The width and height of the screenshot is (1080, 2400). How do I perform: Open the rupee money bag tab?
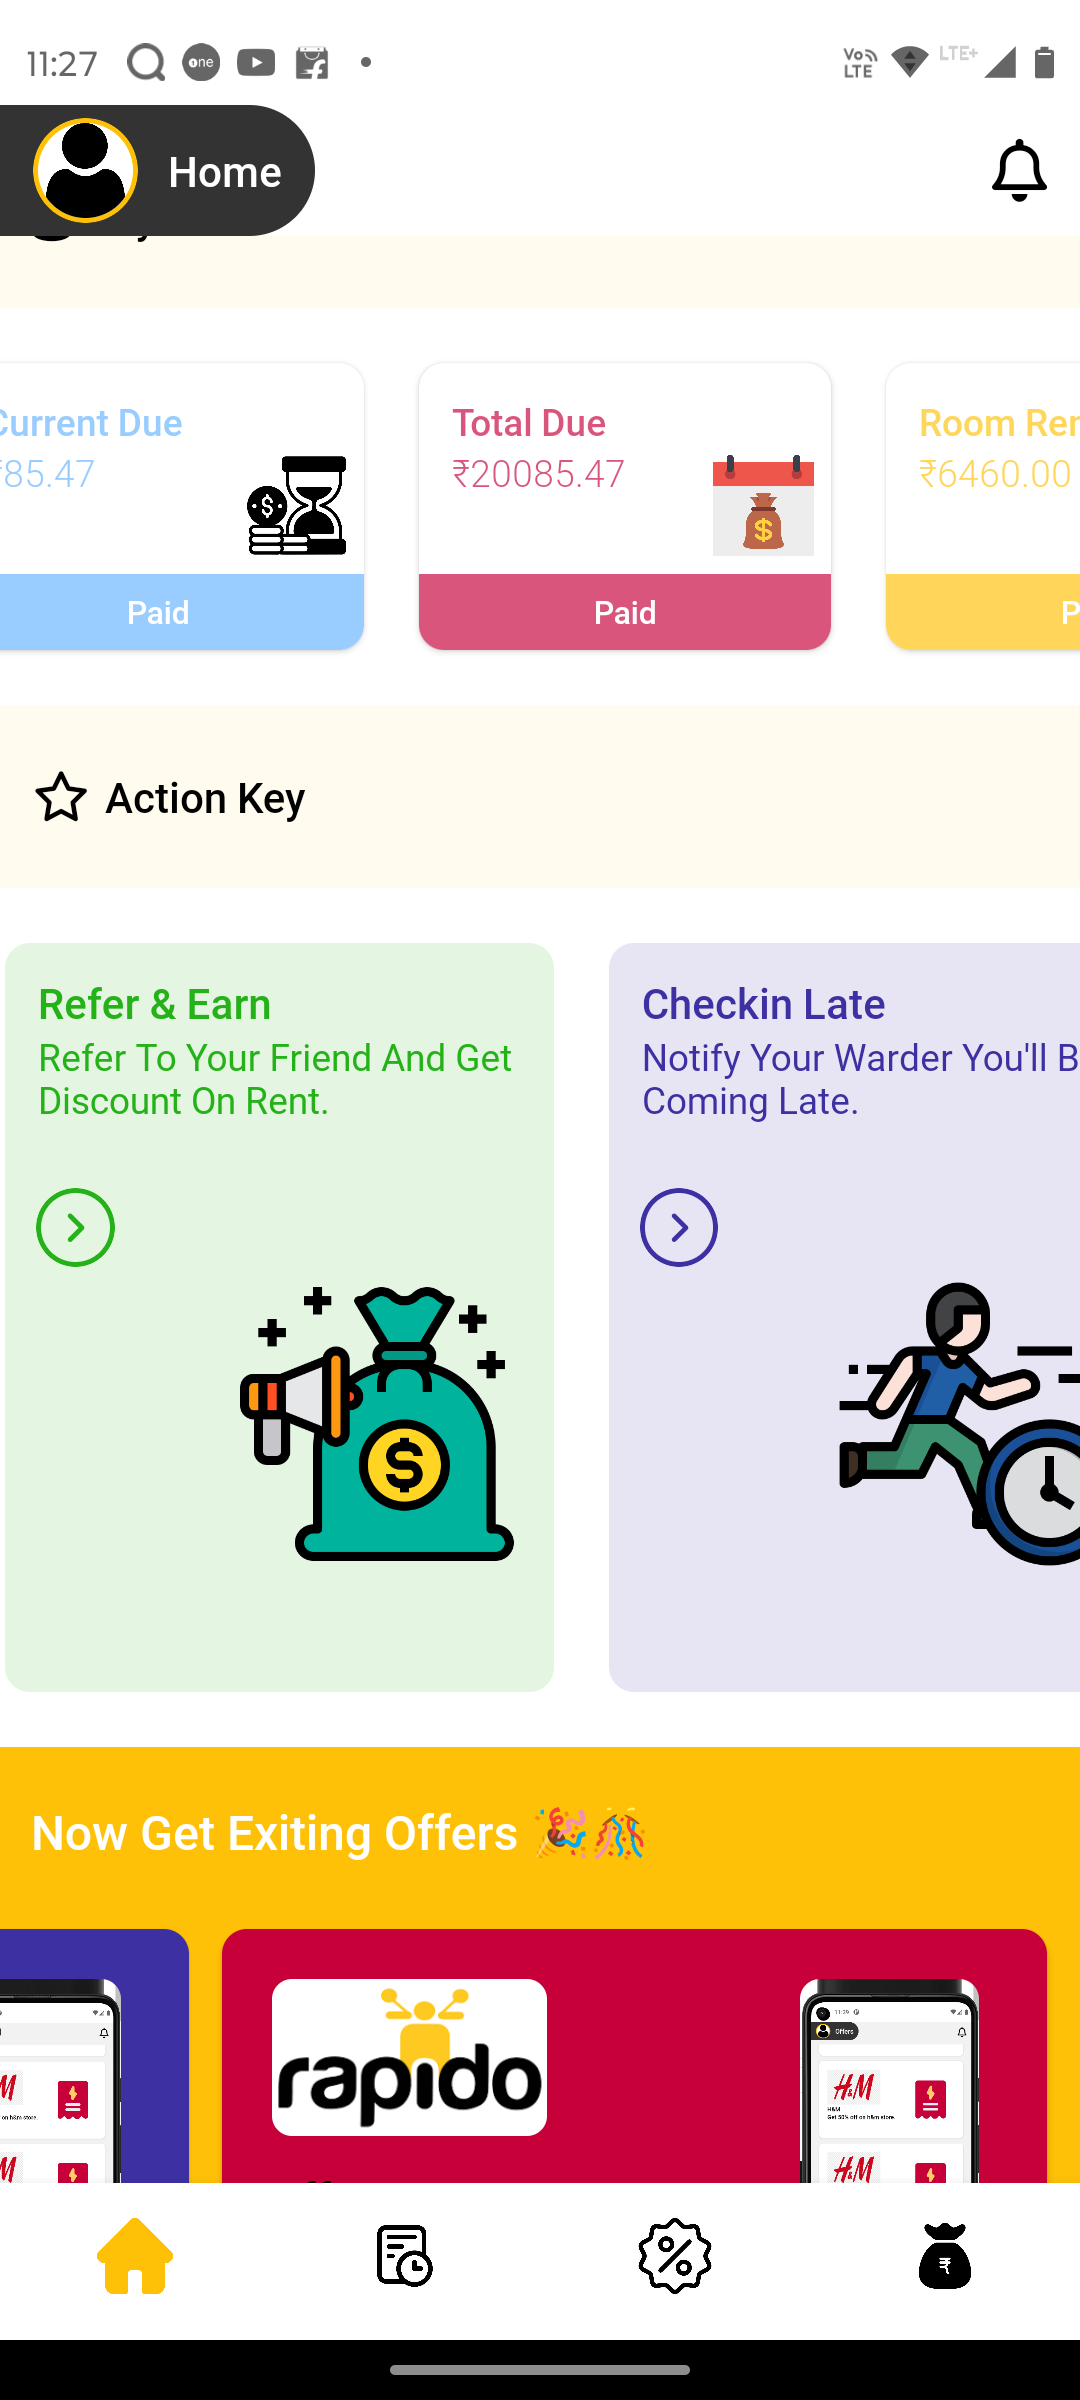tap(945, 2256)
